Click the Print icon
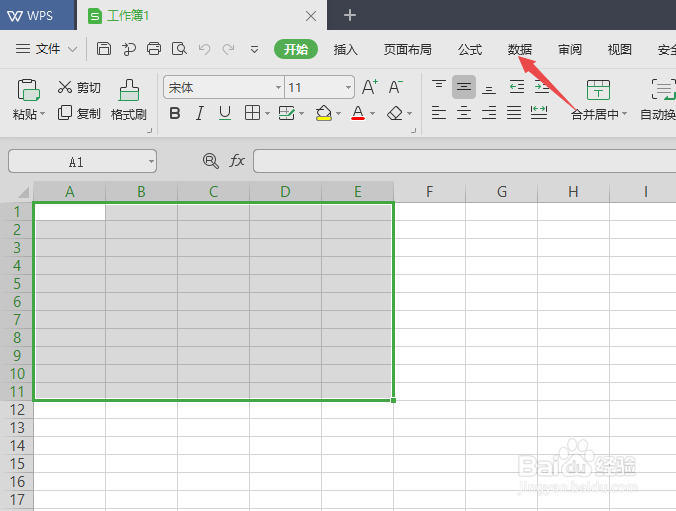 tap(153, 49)
